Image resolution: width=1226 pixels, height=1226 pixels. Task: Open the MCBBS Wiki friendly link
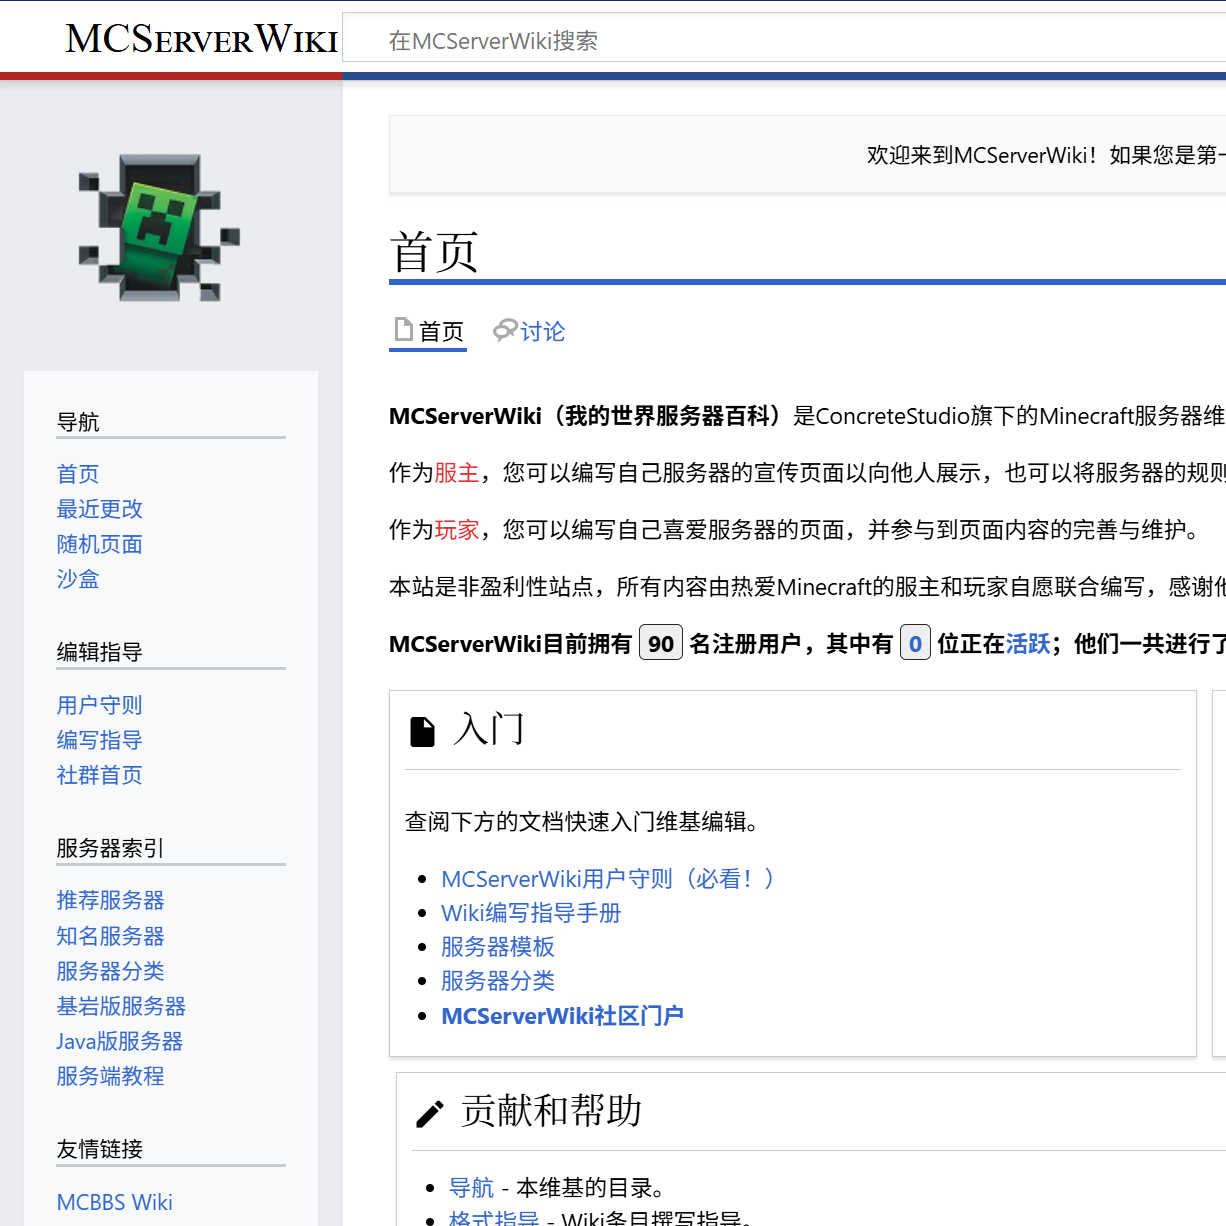[114, 1202]
